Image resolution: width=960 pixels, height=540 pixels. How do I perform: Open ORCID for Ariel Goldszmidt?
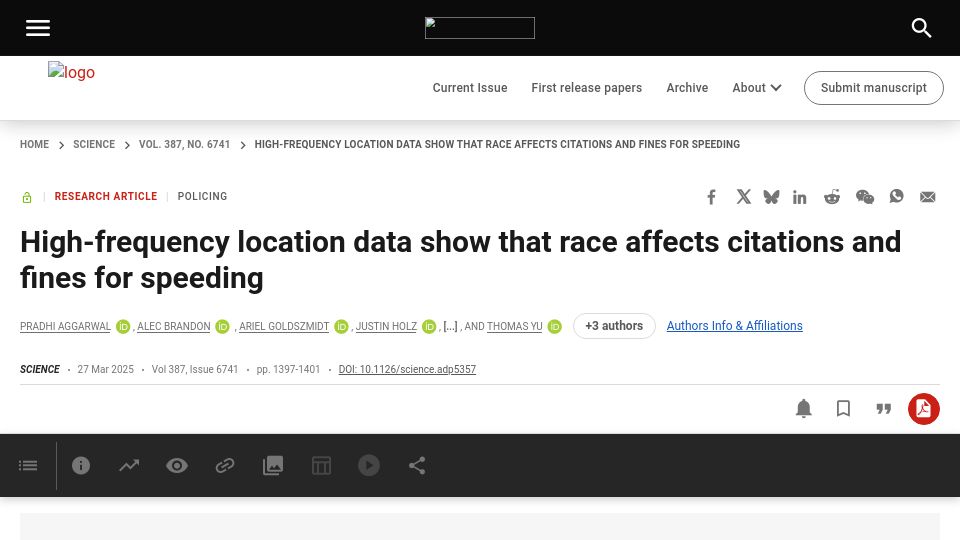341,327
